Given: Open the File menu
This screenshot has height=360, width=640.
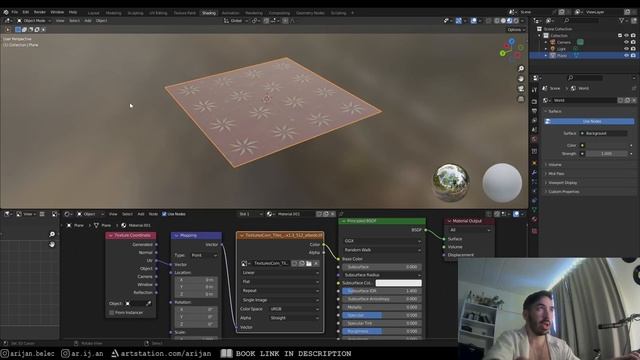Looking at the screenshot, I should [15, 12].
